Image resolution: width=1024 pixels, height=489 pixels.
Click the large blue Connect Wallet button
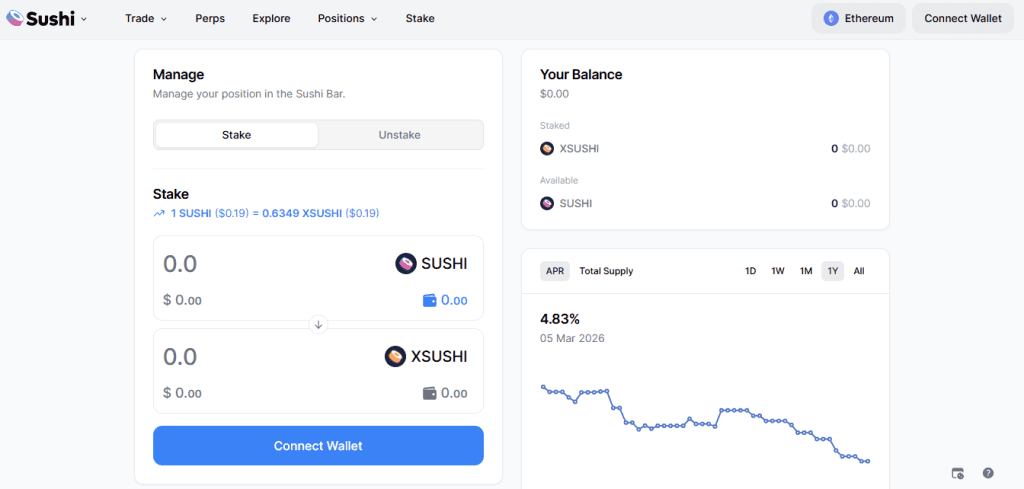319,446
